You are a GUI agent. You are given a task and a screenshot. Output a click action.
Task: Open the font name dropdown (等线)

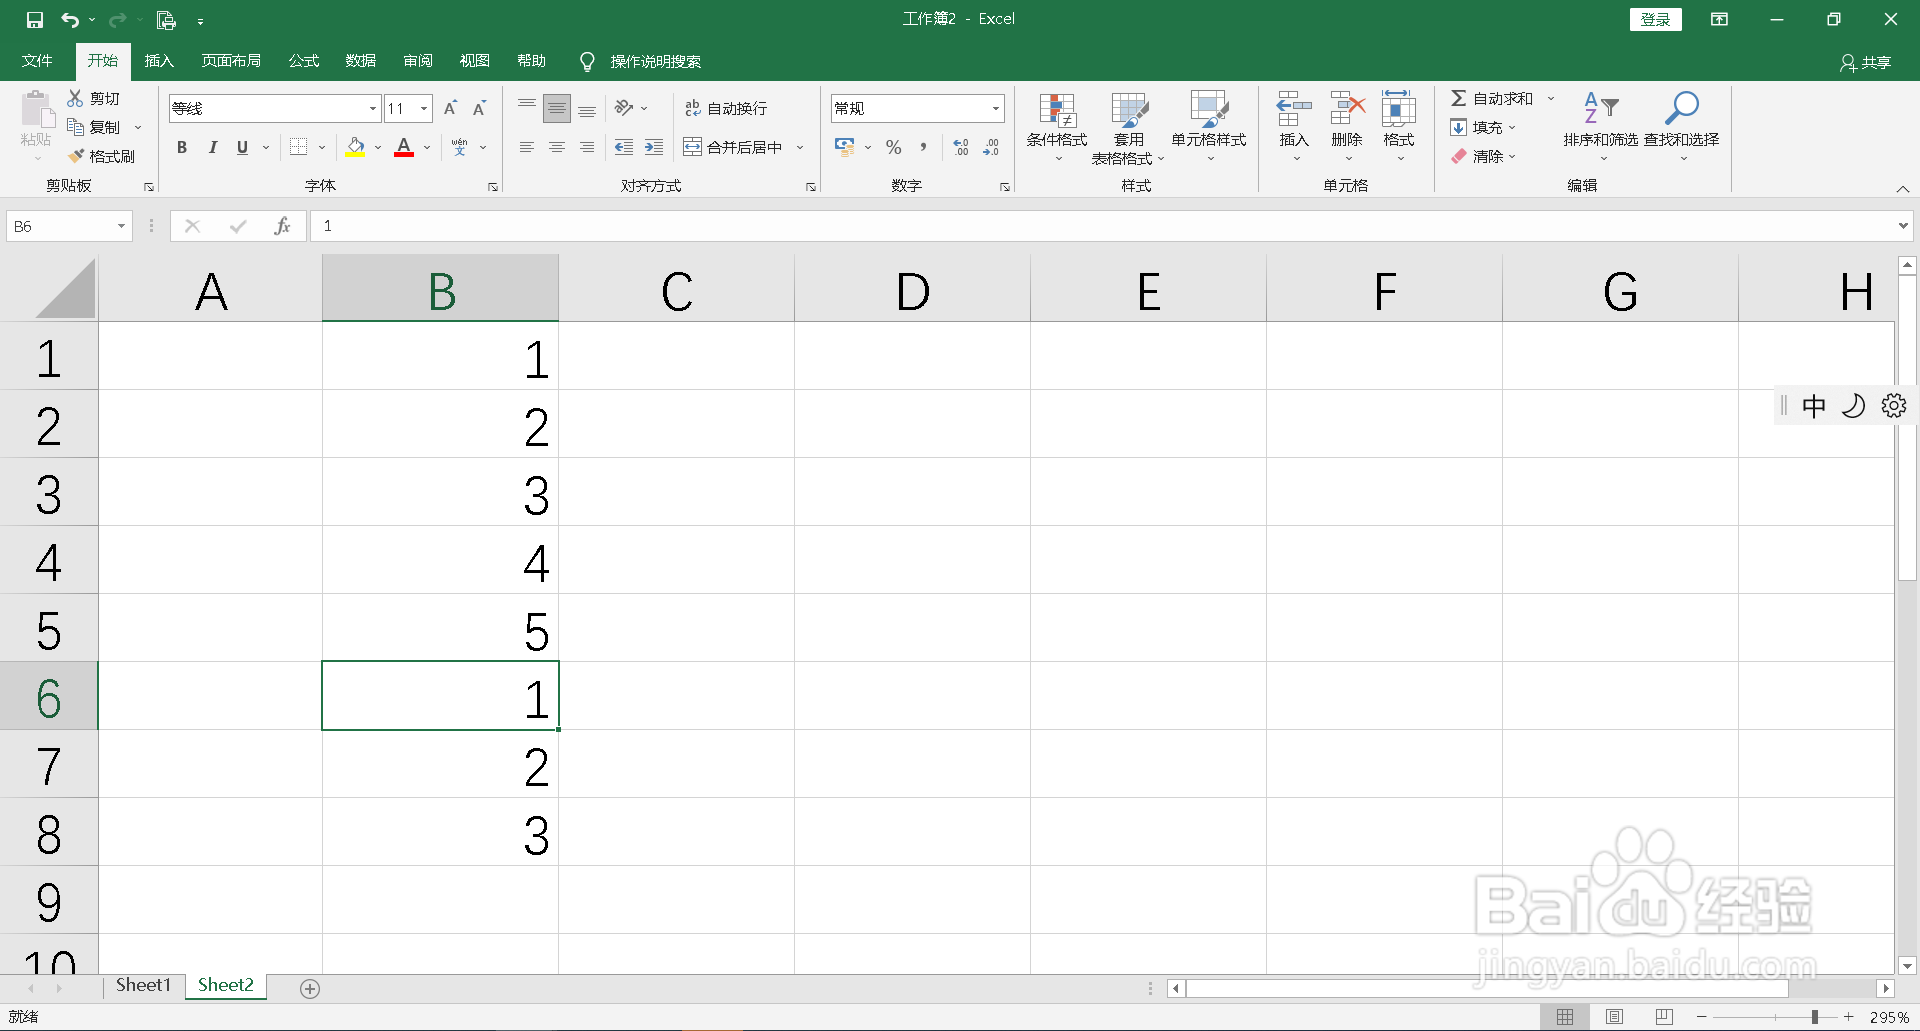(x=373, y=108)
